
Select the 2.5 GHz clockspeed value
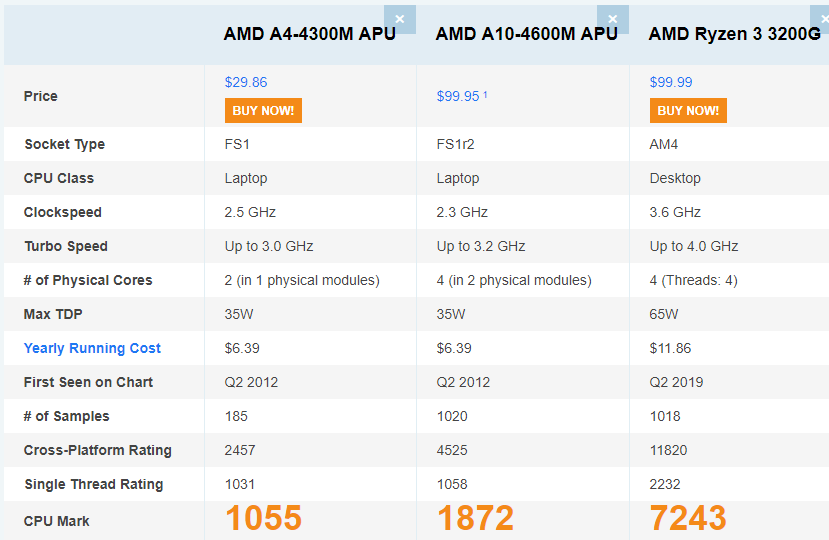(x=250, y=212)
